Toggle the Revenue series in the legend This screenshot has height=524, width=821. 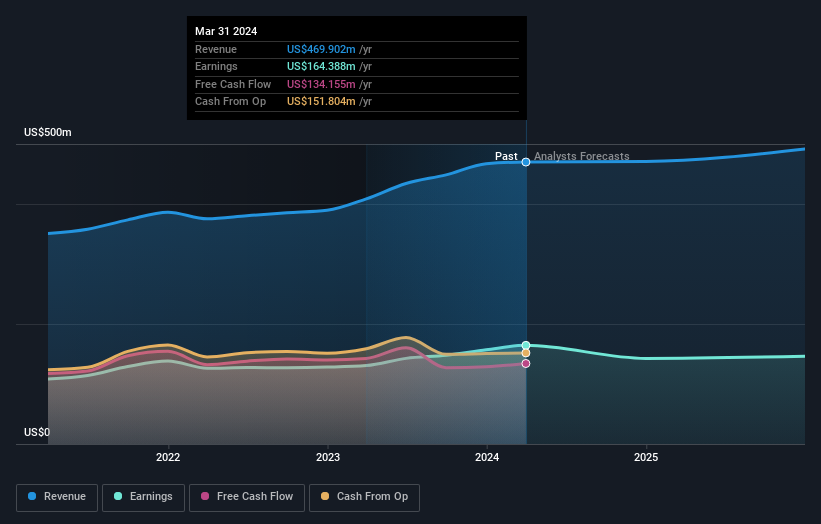57,497
